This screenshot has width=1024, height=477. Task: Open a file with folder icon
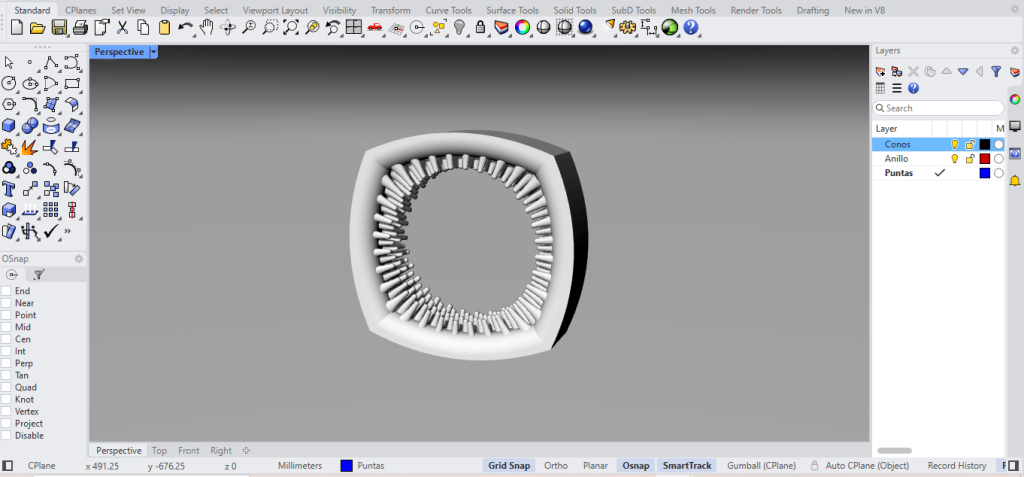tap(37, 27)
